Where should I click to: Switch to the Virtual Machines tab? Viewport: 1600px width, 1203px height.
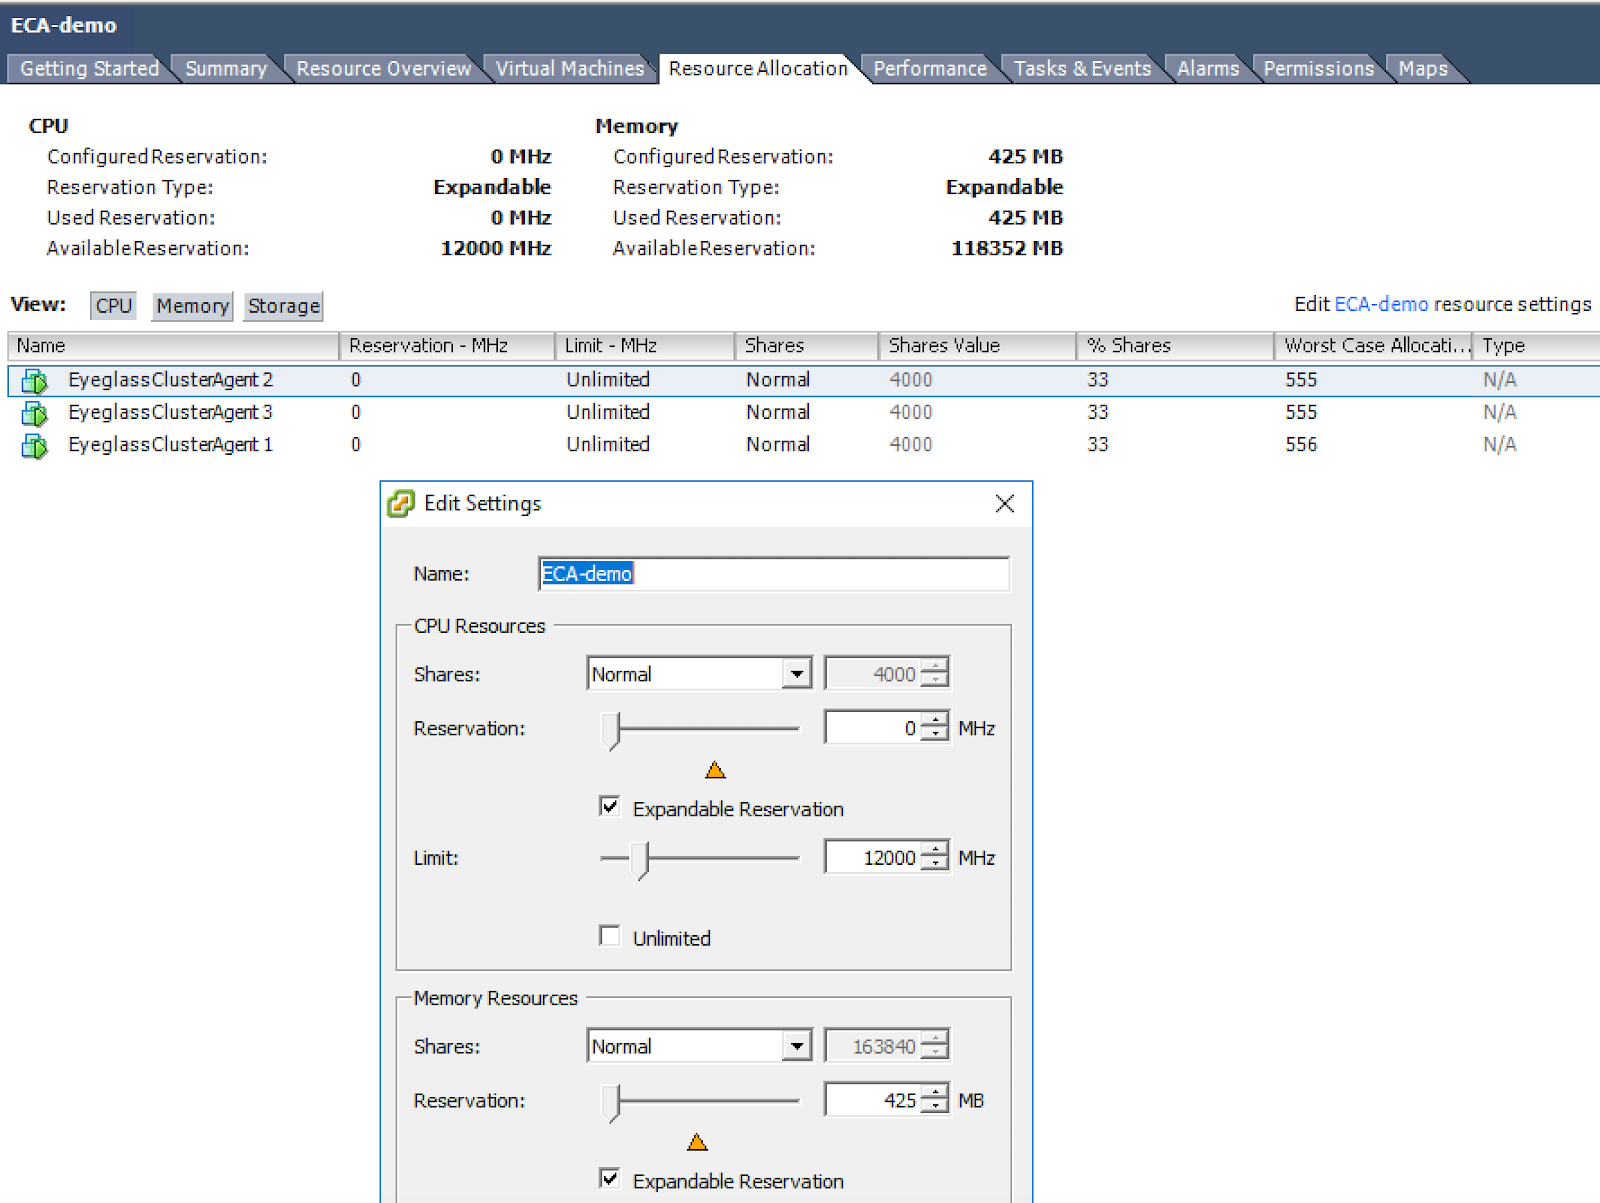(x=570, y=68)
